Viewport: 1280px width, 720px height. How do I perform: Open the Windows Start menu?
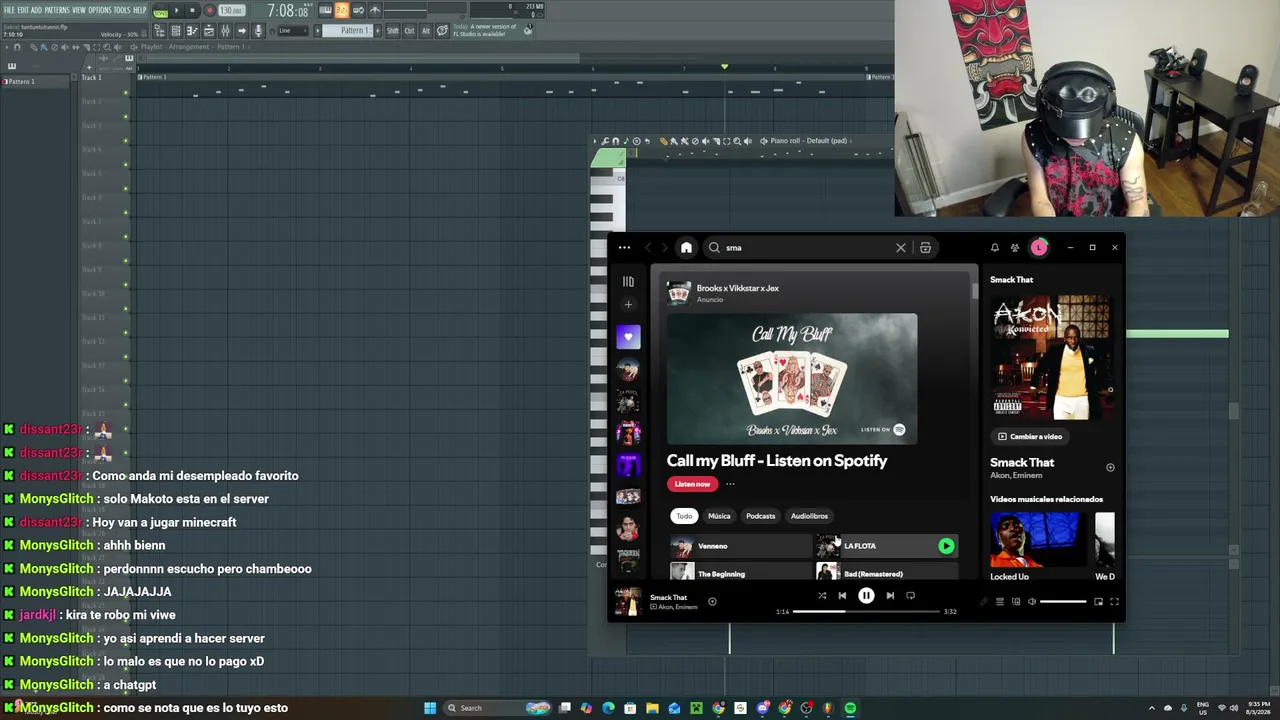pos(430,708)
